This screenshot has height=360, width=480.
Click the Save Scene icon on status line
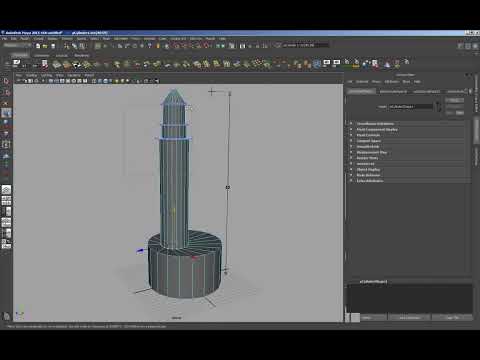click(53, 46)
